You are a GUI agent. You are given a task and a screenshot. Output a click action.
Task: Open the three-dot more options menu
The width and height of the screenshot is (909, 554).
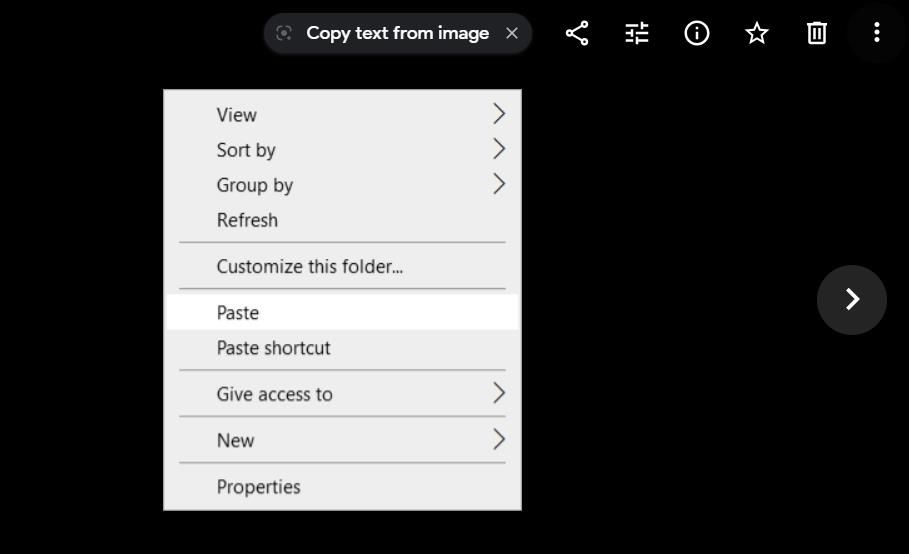coord(876,33)
